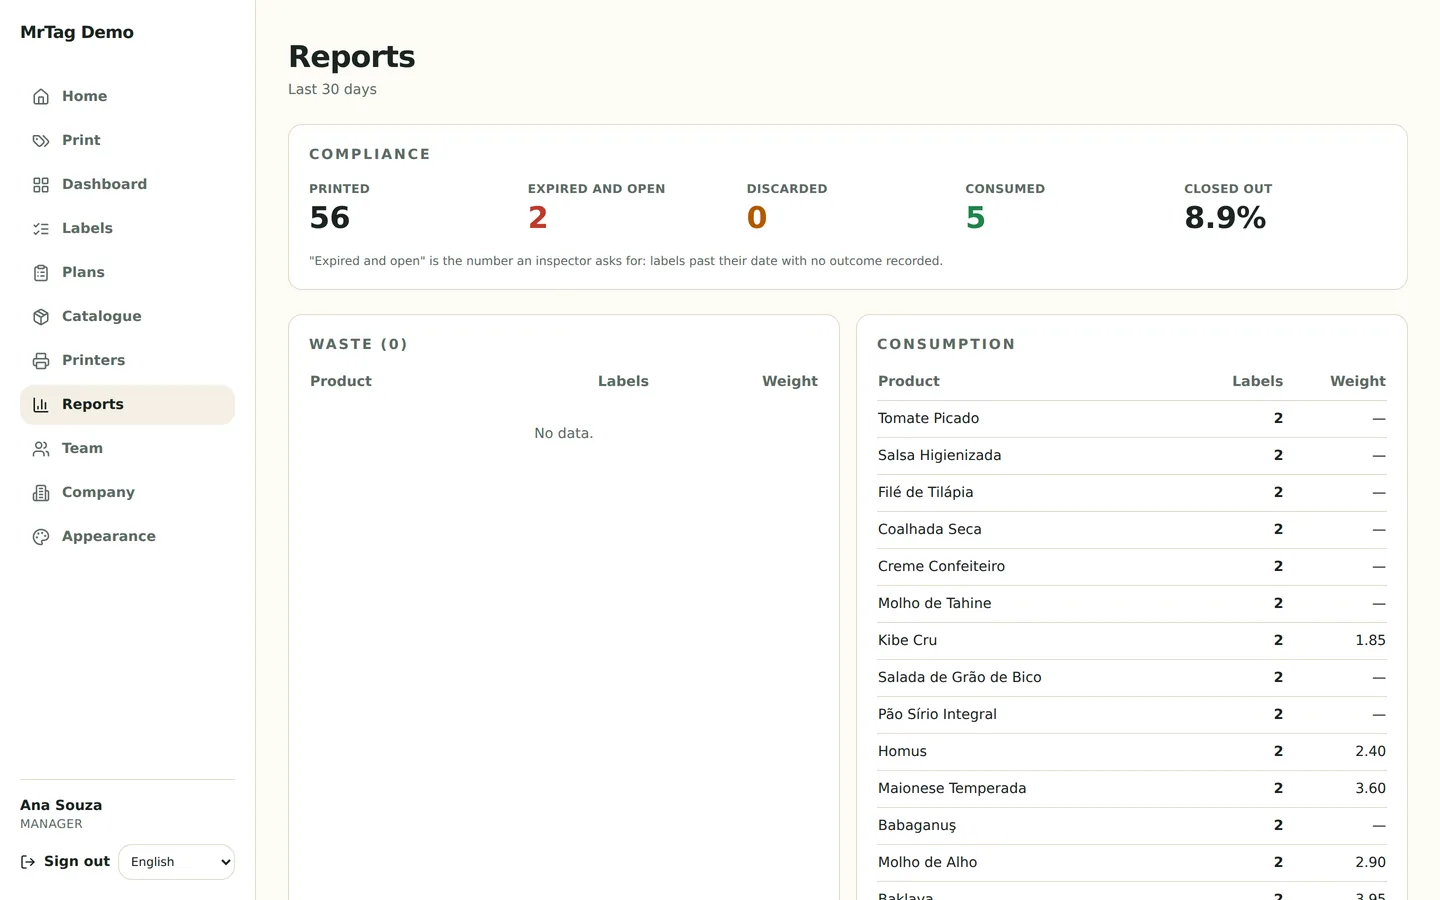Image resolution: width=1440 pixels, height=900 pixels.
Task: Click the Print tag icon
Action: (x=41, y=140)
